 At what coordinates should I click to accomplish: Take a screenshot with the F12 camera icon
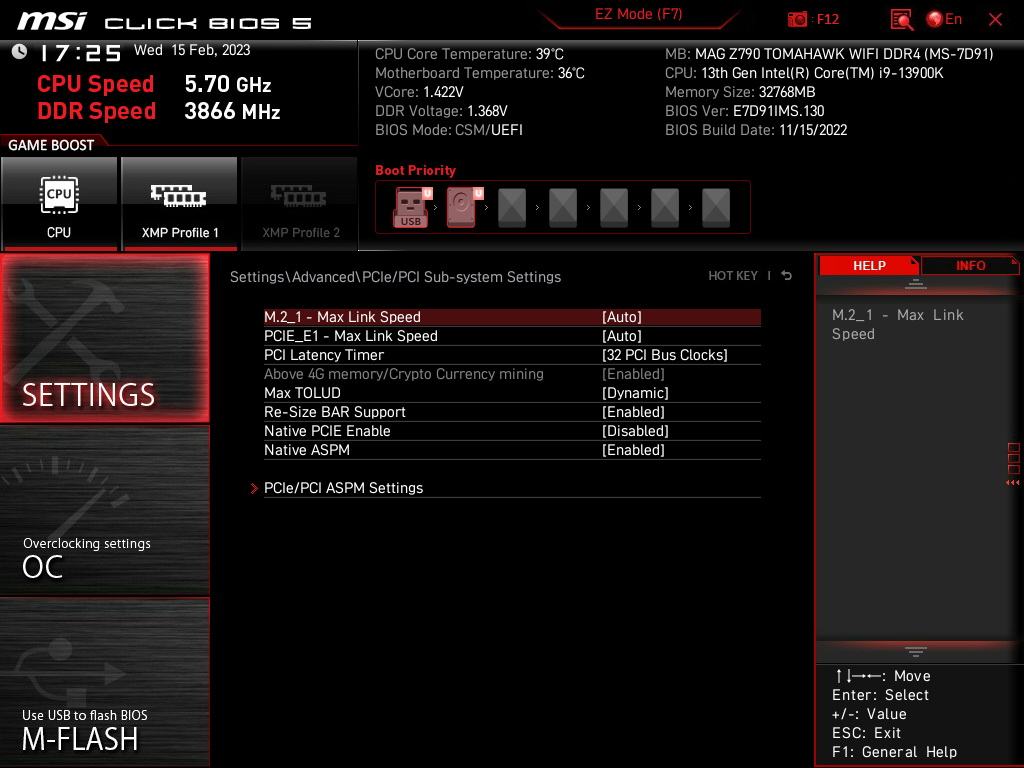click(797, 19)
